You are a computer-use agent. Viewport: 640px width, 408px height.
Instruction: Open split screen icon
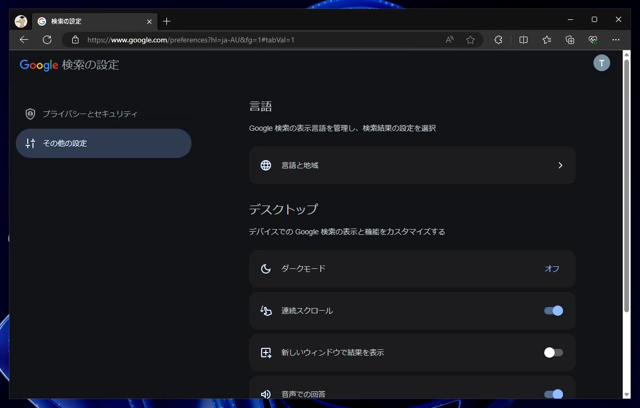tap(523, 40)
